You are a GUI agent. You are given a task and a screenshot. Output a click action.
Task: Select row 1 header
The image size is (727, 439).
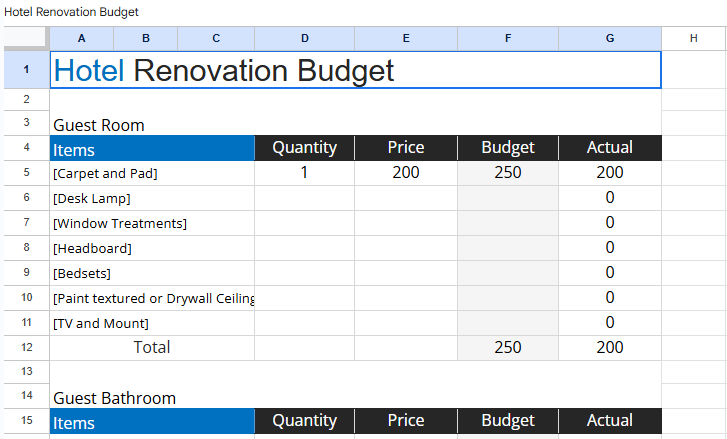pos(25,70)
